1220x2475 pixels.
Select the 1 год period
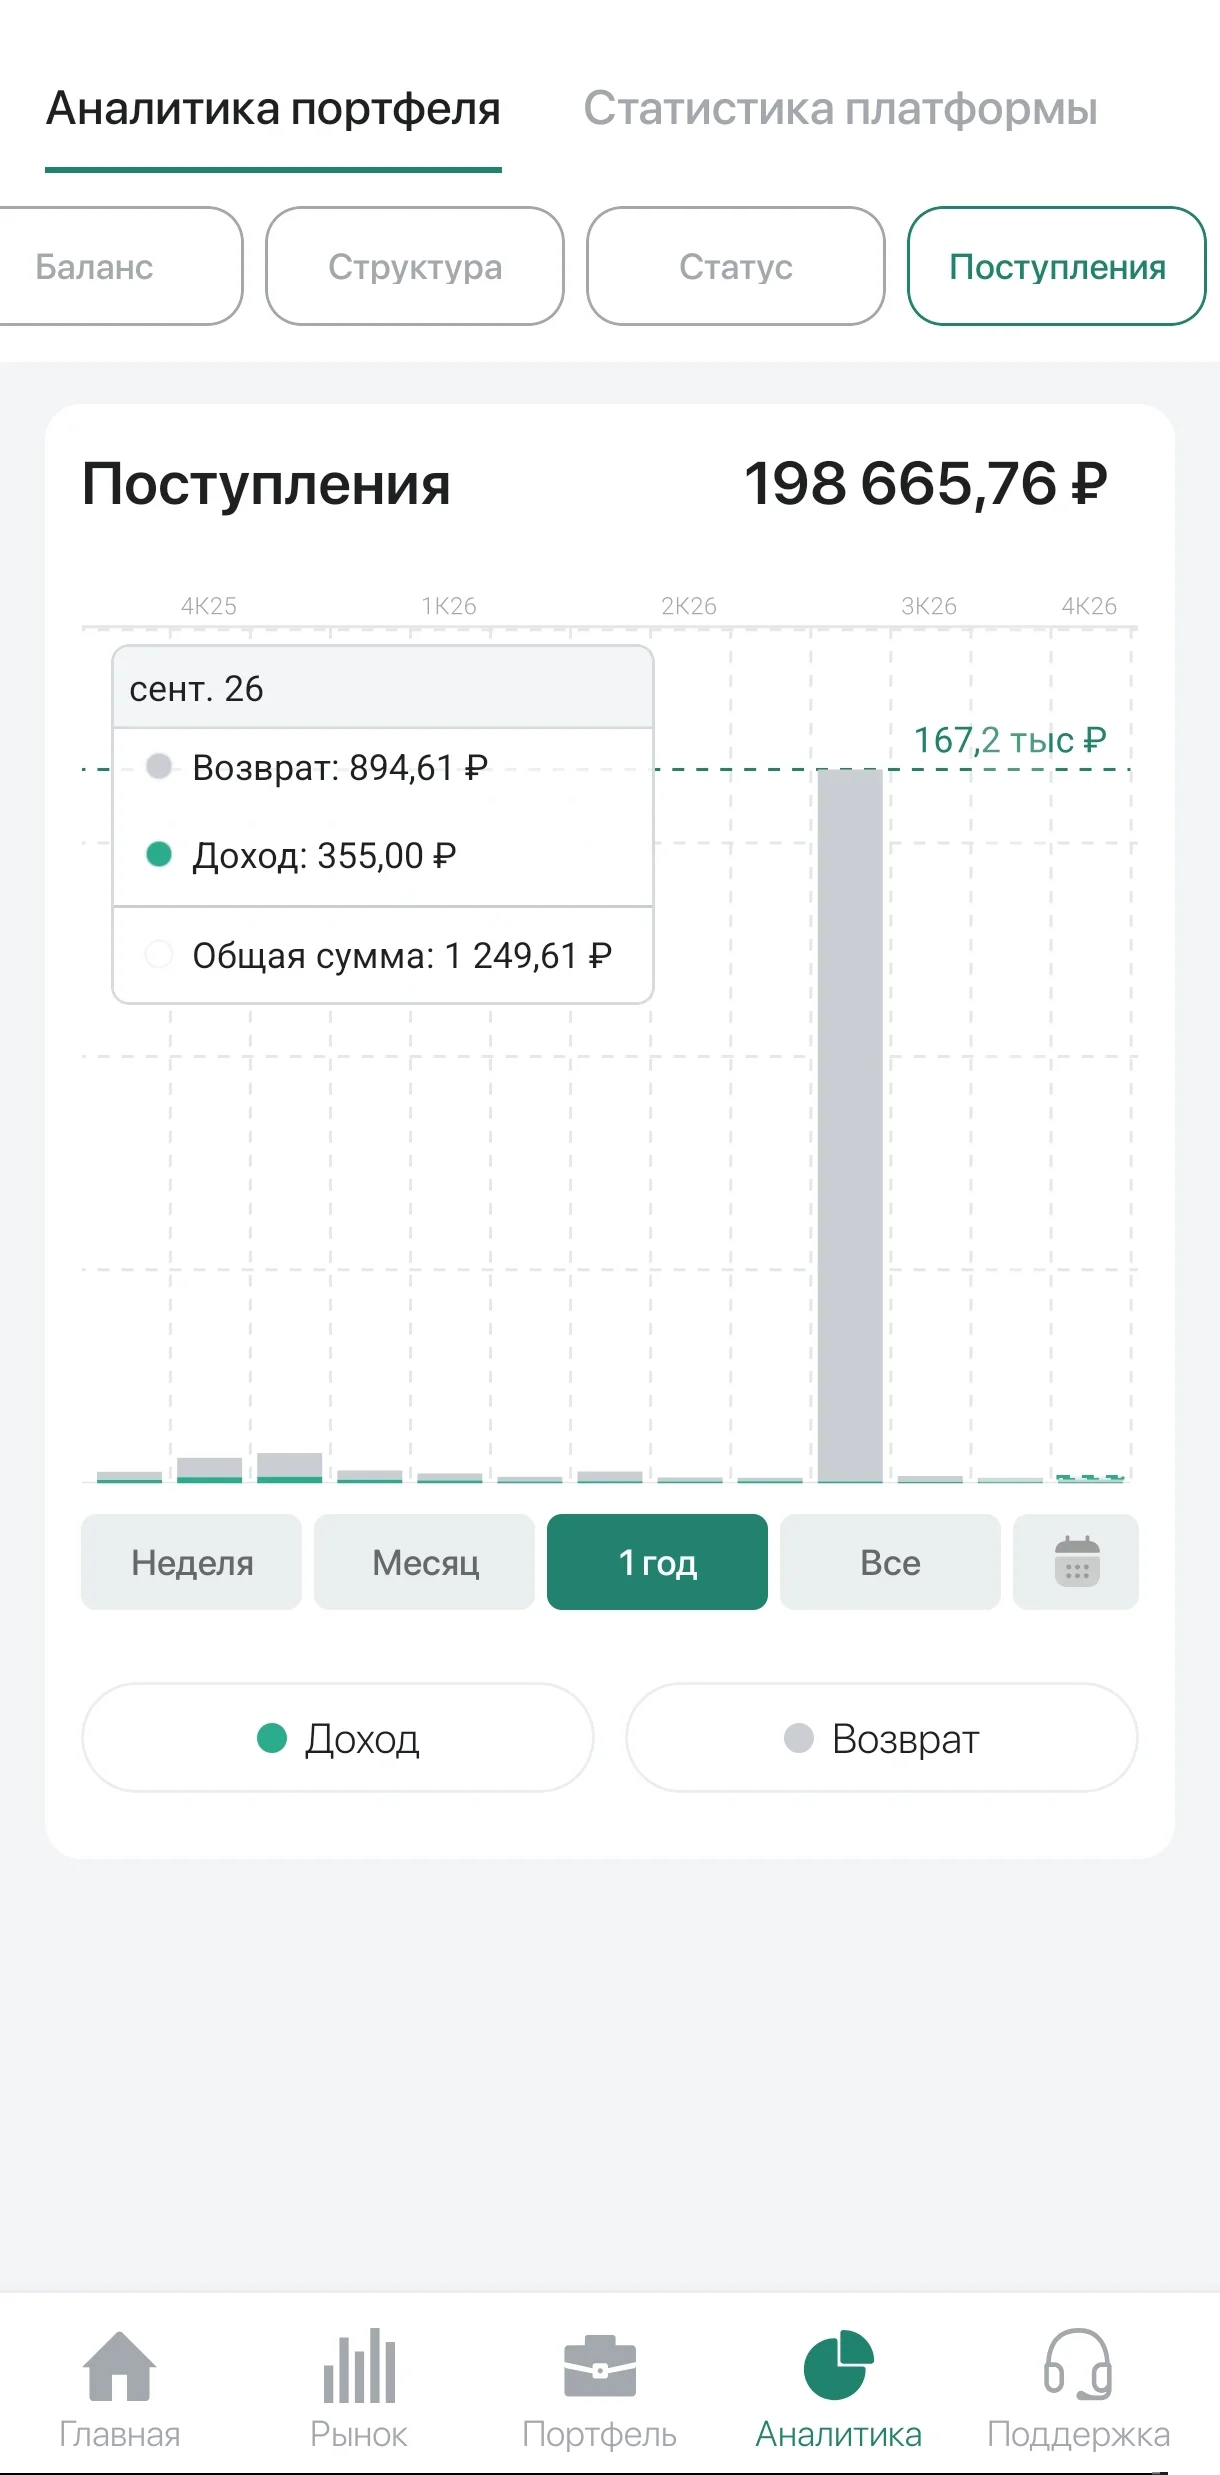657,1561
